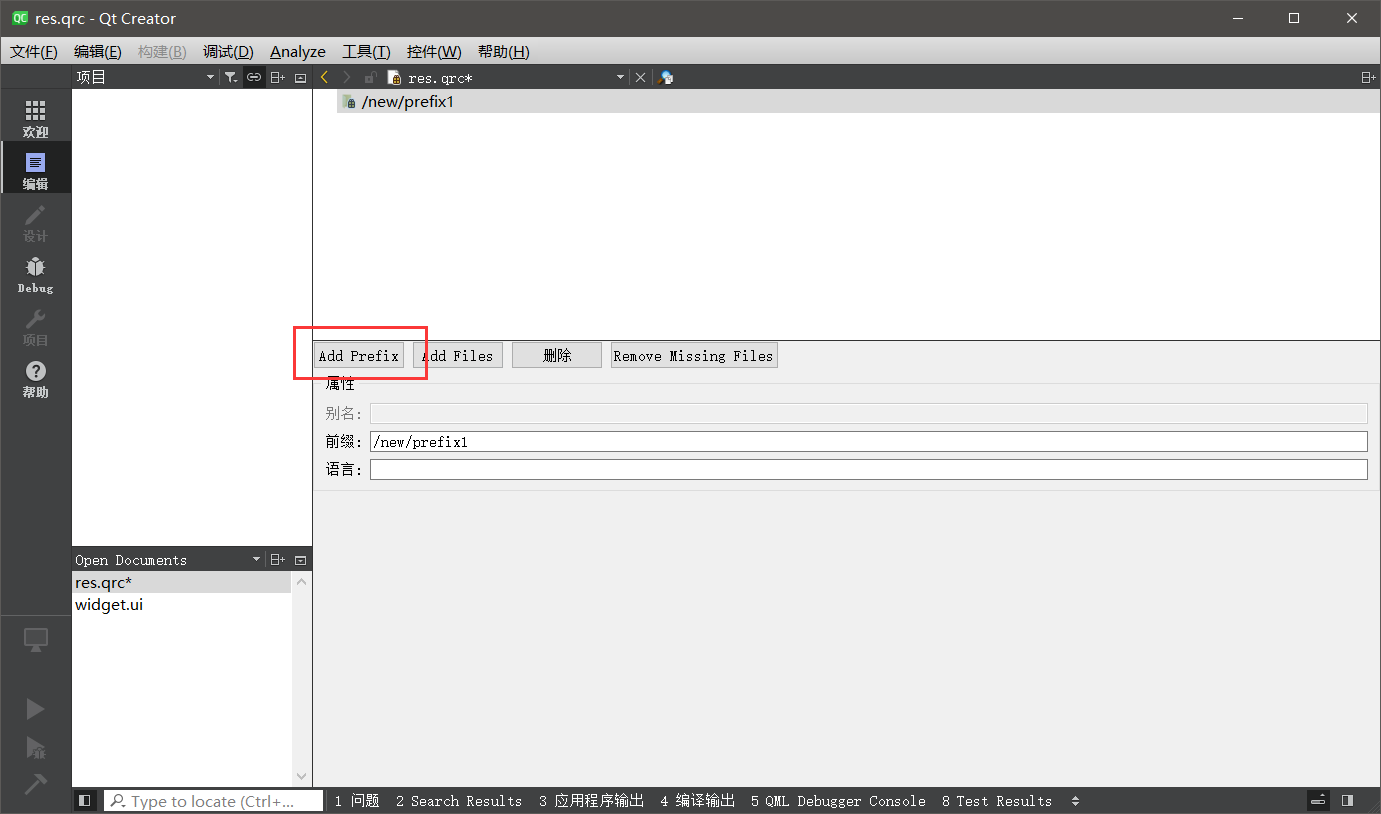The image size is (1381, 814).
Task: Open the 5 QML Debugger Console pane
Action: pyautogui.click(x=838, y=801)
